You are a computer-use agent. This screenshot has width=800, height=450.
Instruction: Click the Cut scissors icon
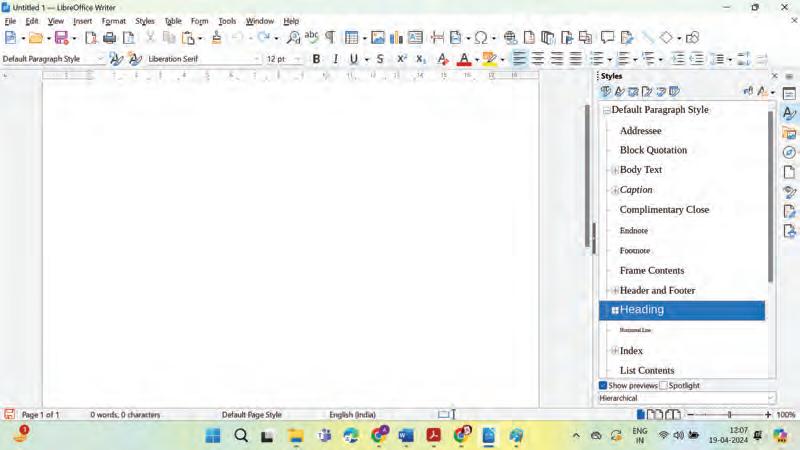pos(150,37)
